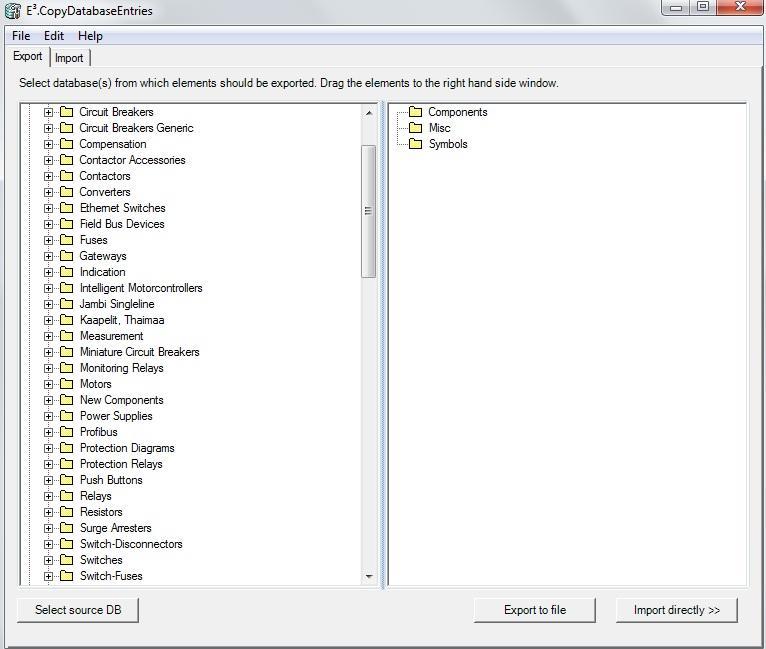Click the Motors folder icon

[x=66, y=384]
